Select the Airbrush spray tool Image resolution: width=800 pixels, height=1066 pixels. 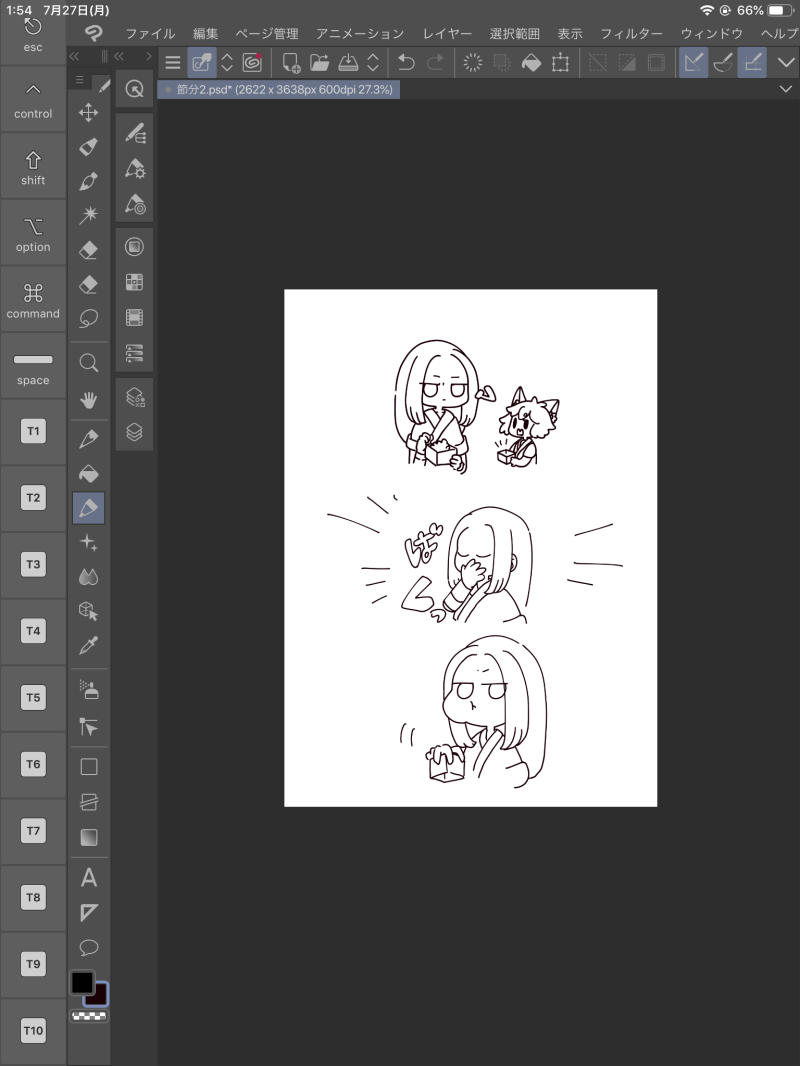88,691
